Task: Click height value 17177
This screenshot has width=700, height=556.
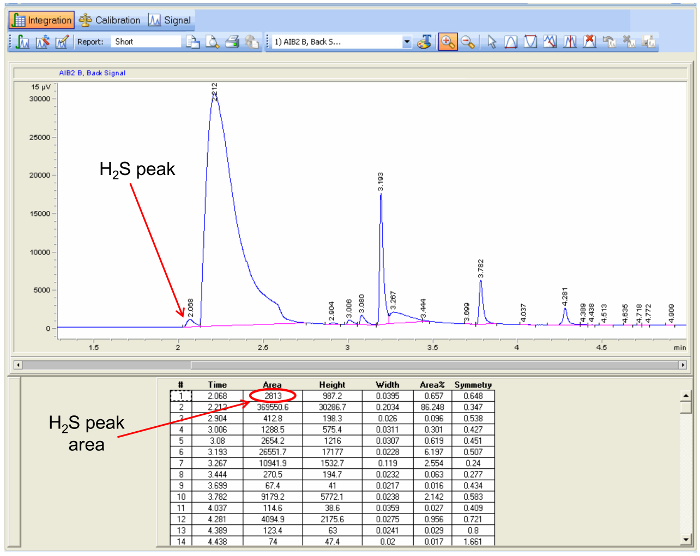Action: point(332,452)
